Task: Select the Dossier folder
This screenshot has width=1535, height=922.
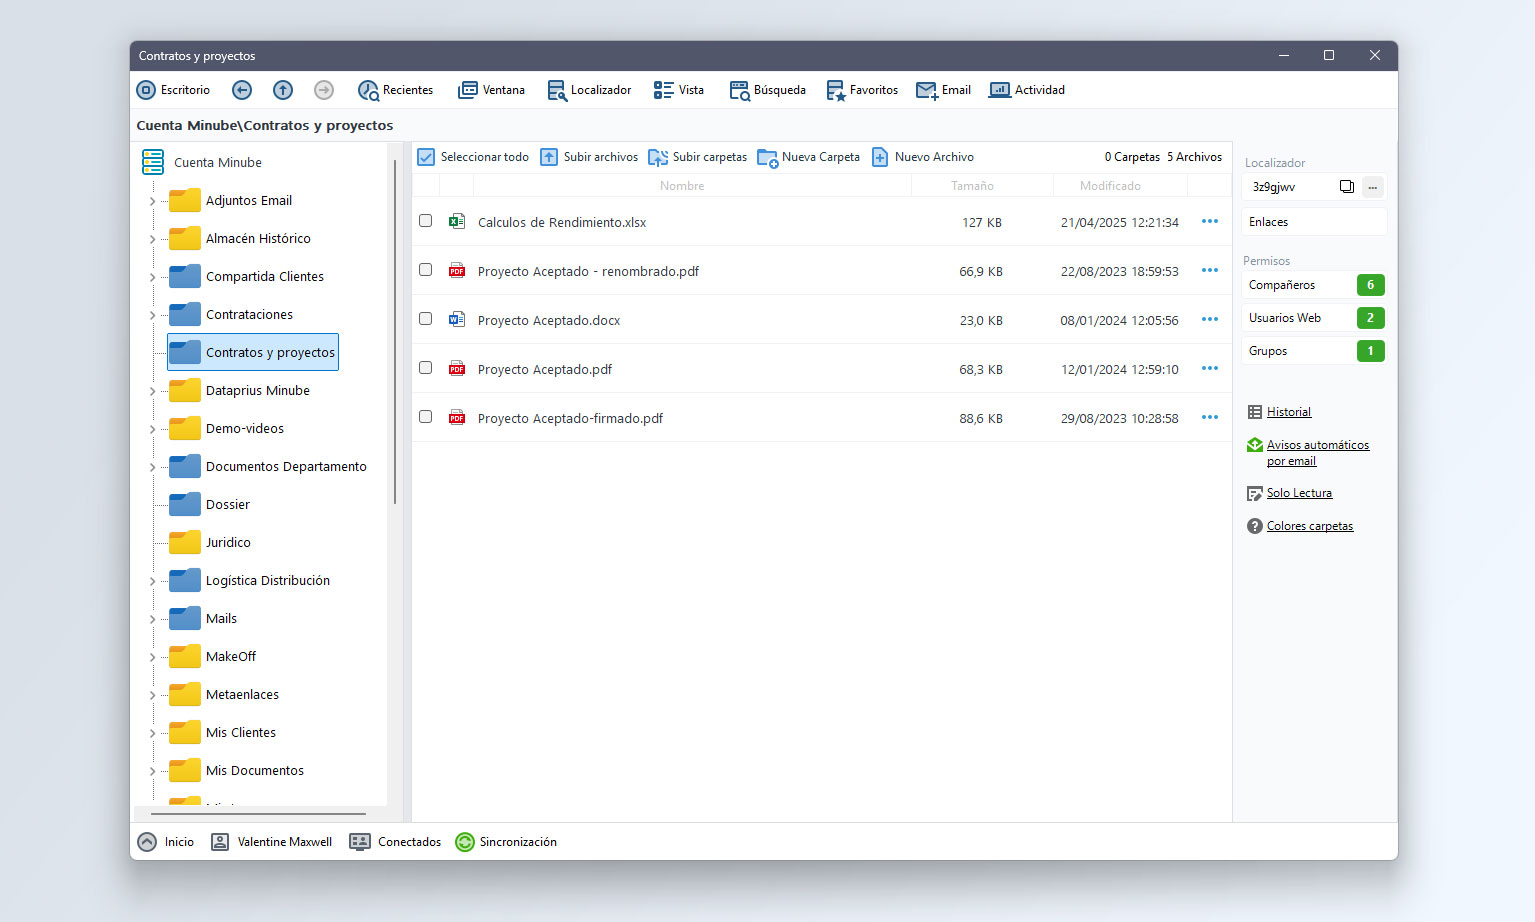Action: tap(210, 505)
